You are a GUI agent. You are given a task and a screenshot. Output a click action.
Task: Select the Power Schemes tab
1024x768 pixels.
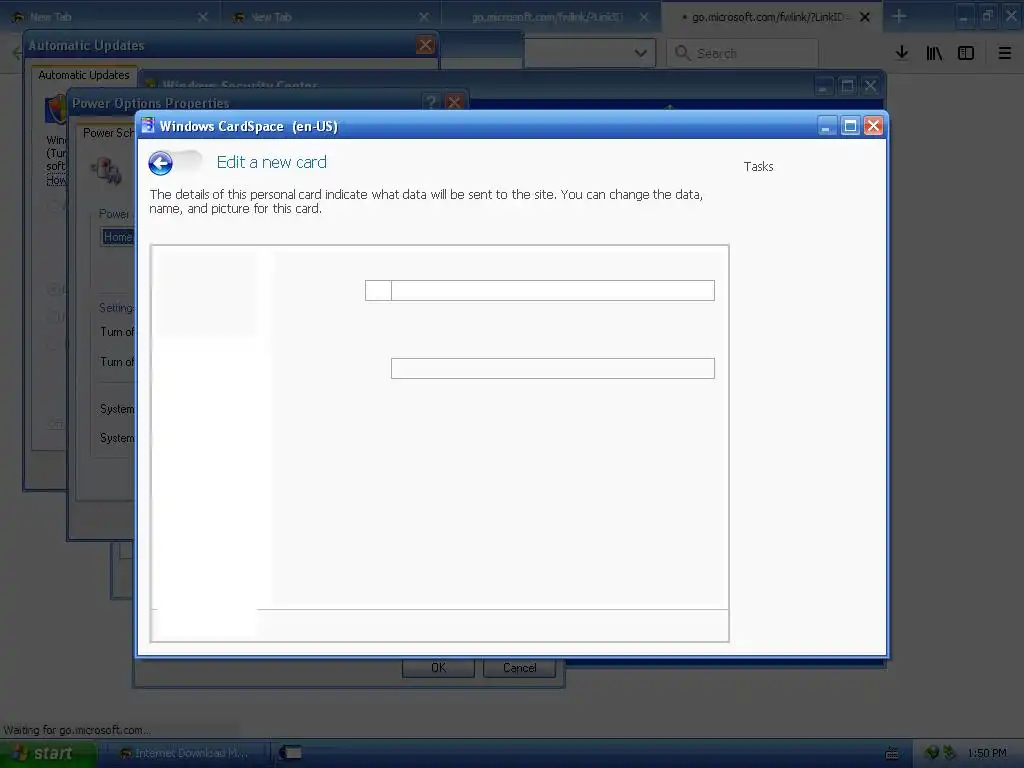[x=108, y=133]
